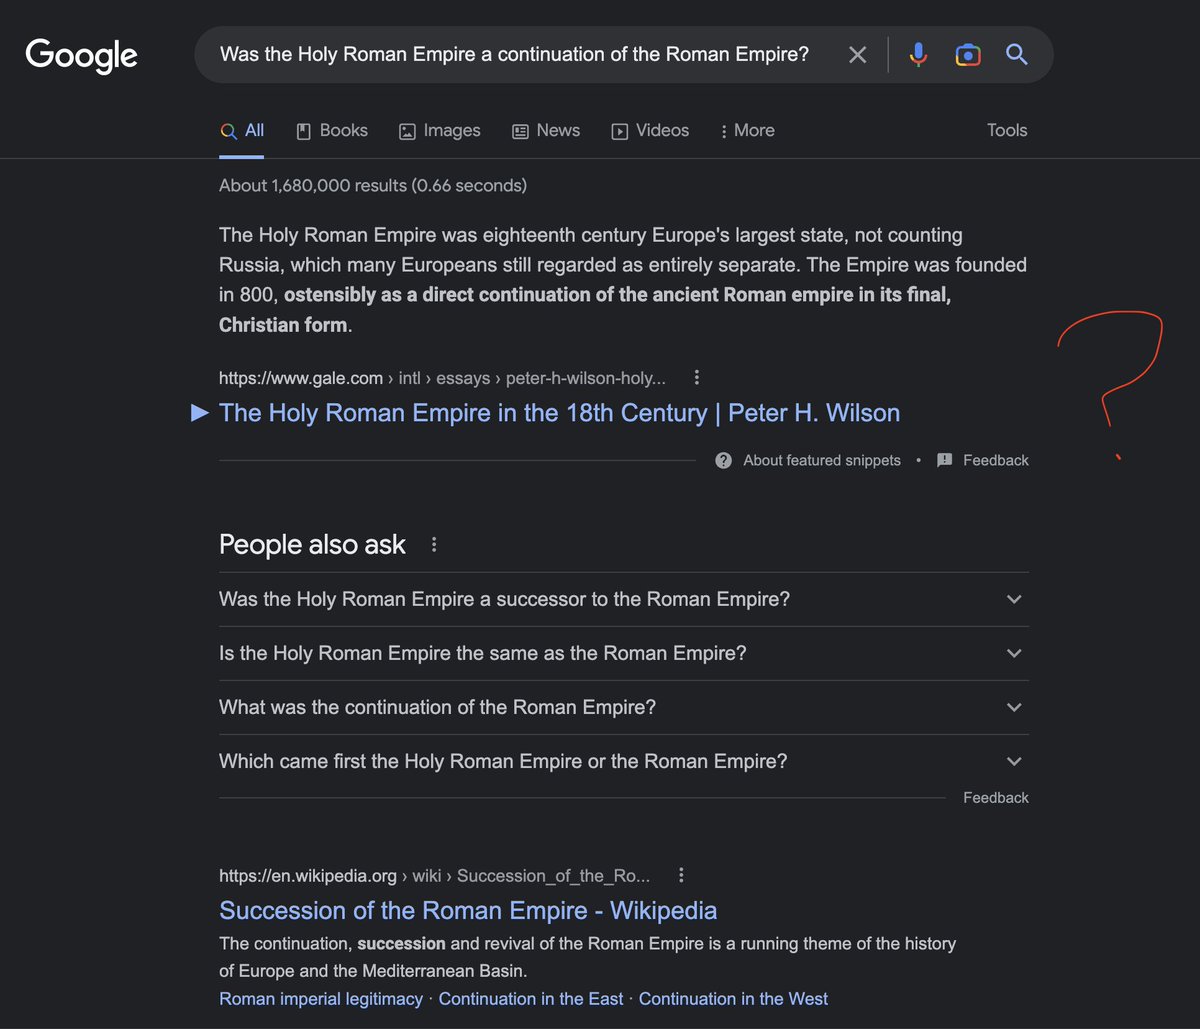This screenshot has width=1200, height=1029.
Task: Expand question 'same as the Roman Empire'
Action: (624, 654)
